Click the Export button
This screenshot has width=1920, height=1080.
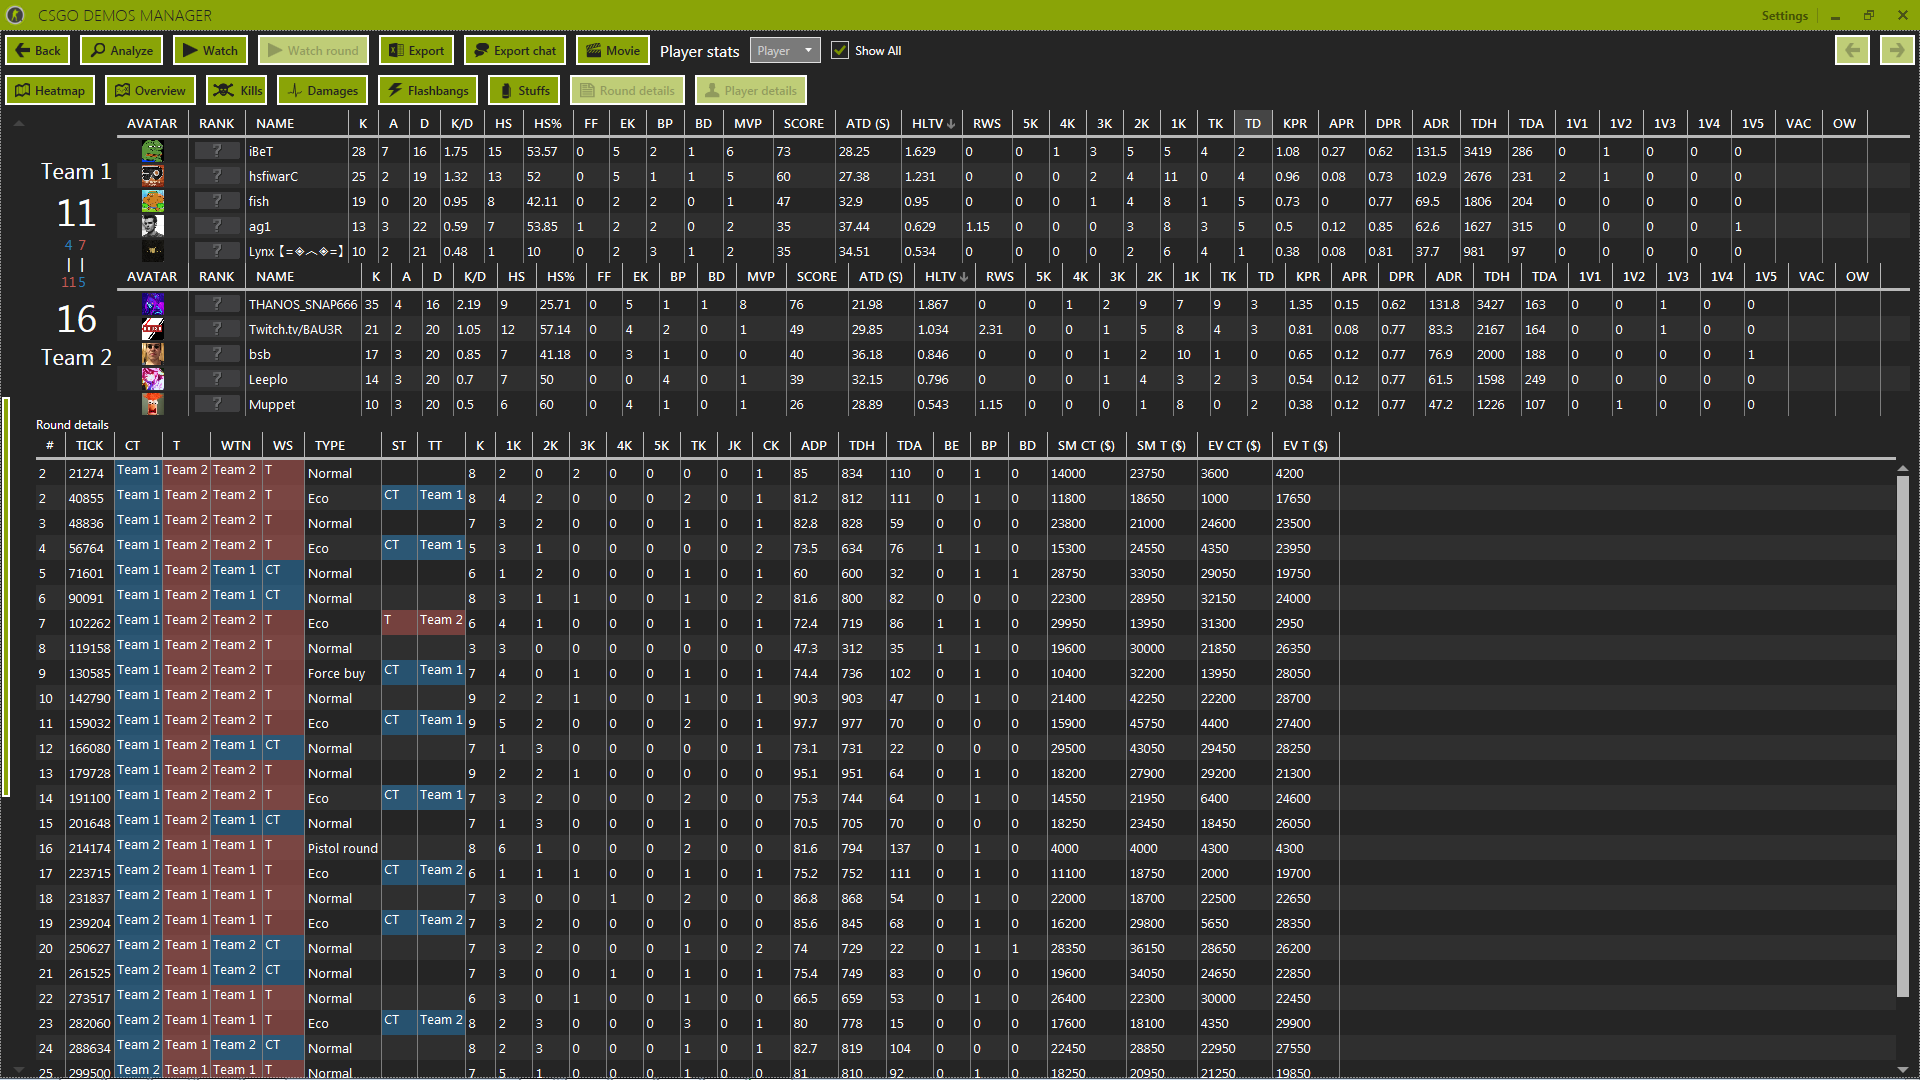416,51
